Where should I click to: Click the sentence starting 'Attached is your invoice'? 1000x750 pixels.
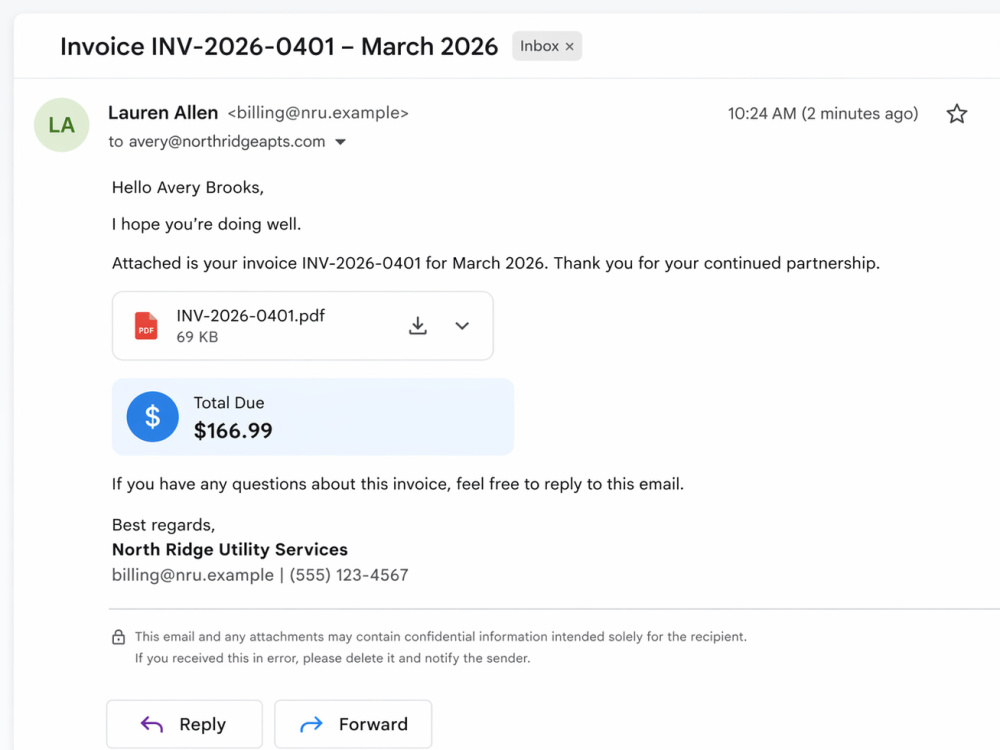[x=496, y=263]
